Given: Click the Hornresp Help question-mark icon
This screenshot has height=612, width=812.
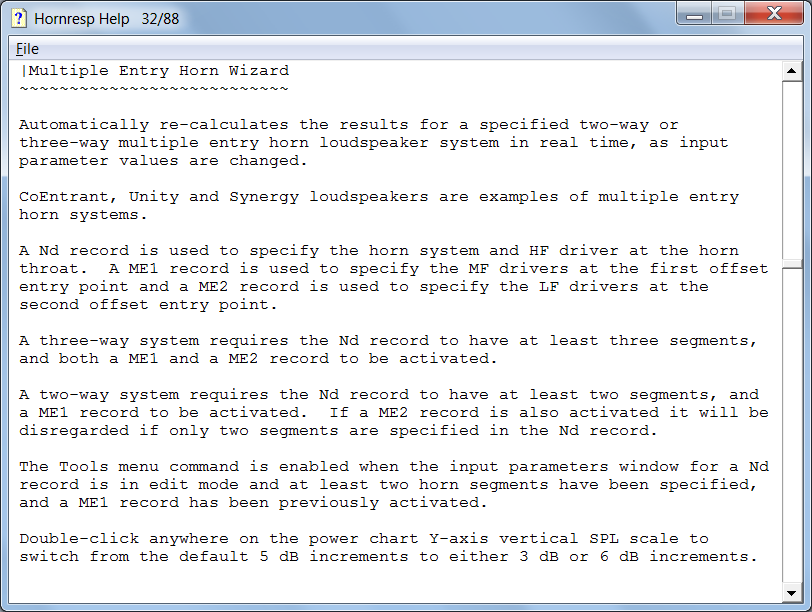Looking at the screenshot, I should (19, 18).
